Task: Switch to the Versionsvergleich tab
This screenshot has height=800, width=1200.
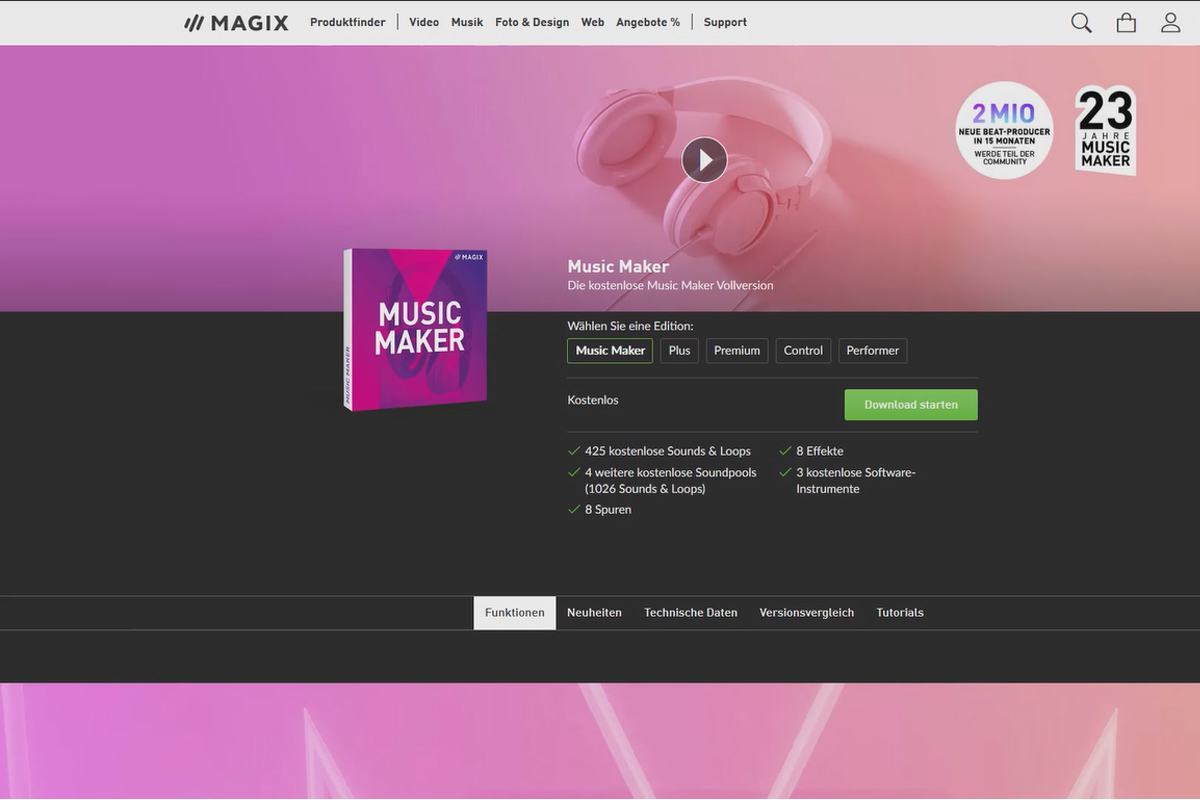Action: [x=807, y=613]
